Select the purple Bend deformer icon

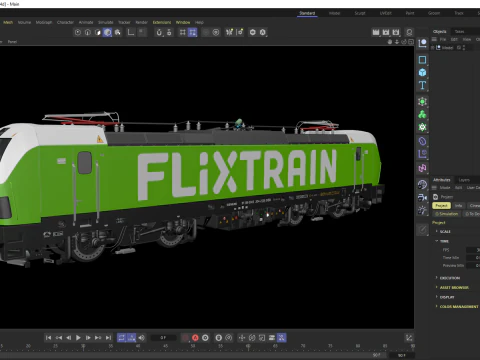[x=422, y=141]
